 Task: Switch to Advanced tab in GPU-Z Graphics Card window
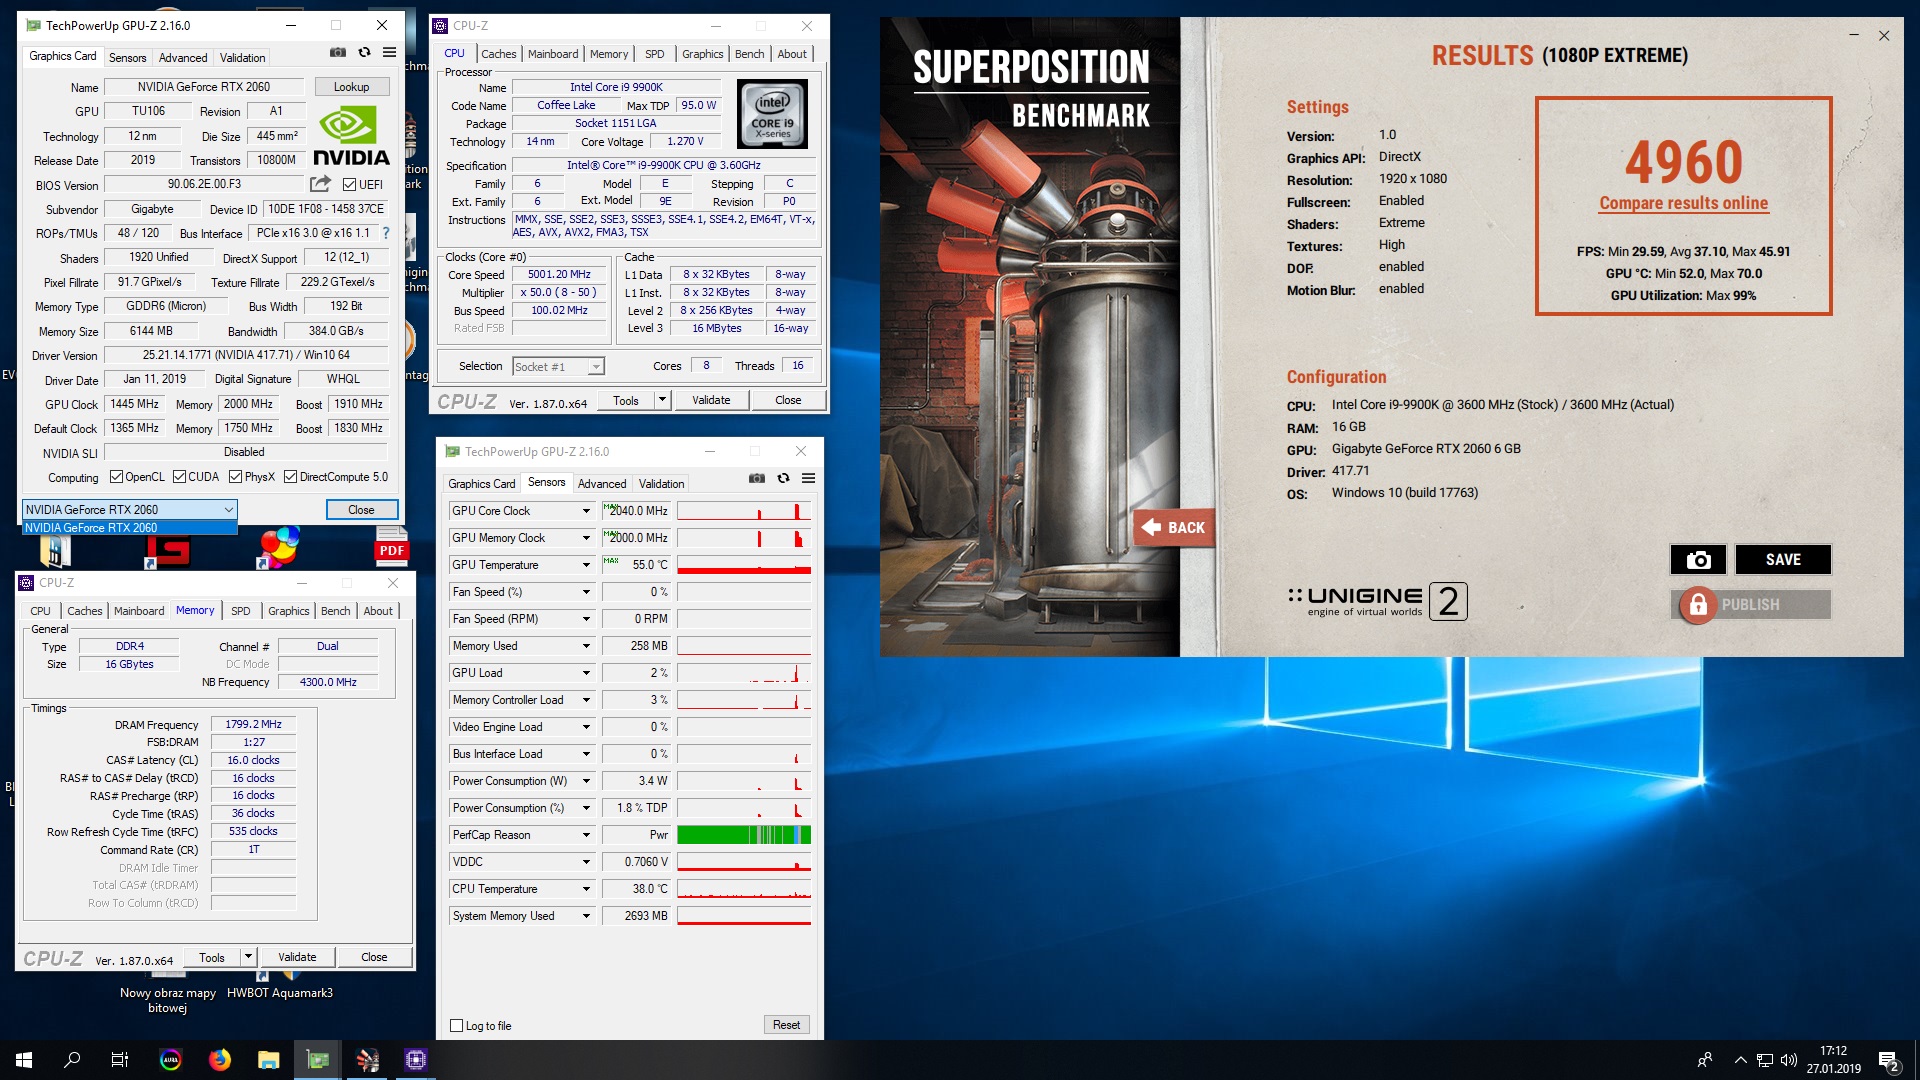pyautogui.click(x=183, y=58)
